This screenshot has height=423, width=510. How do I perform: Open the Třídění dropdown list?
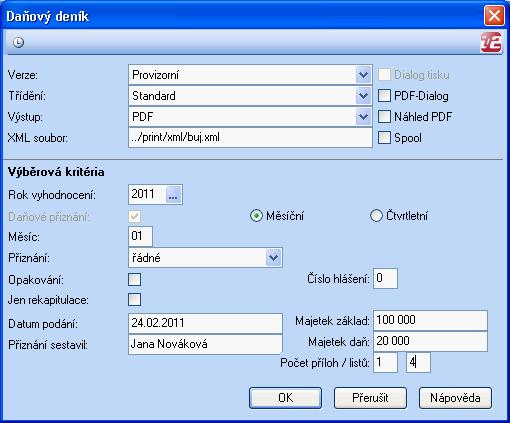click(363, 96)
